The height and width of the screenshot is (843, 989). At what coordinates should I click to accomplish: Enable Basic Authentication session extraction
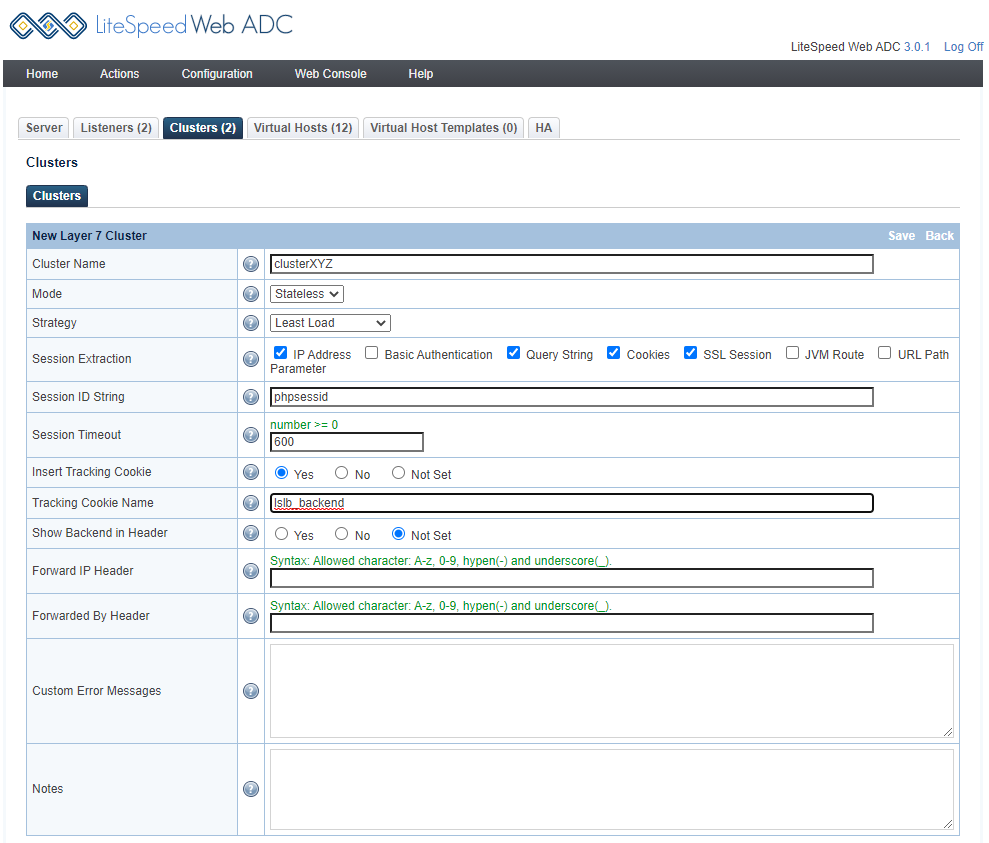point(372,353)
